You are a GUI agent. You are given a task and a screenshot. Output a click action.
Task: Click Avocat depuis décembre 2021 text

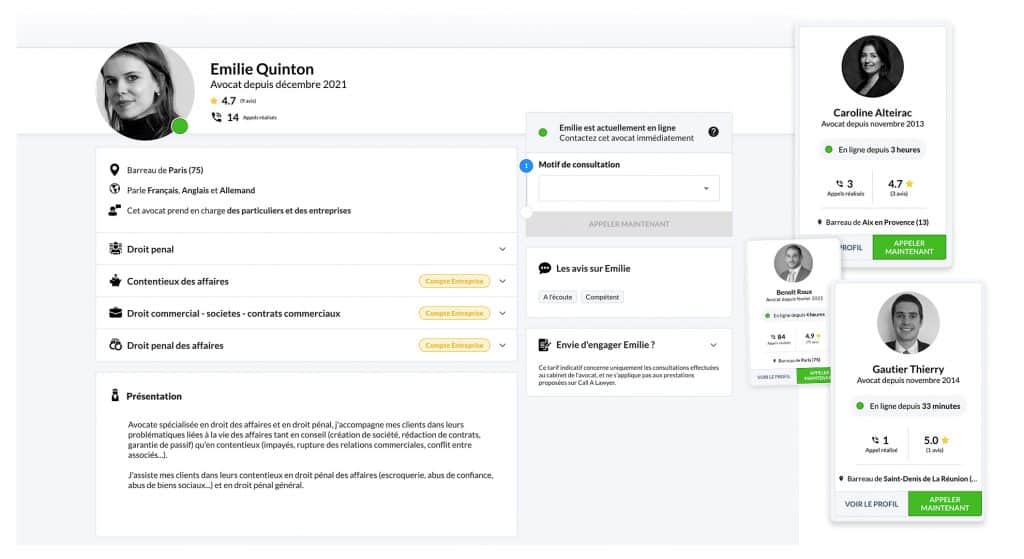tap(278, 84)
